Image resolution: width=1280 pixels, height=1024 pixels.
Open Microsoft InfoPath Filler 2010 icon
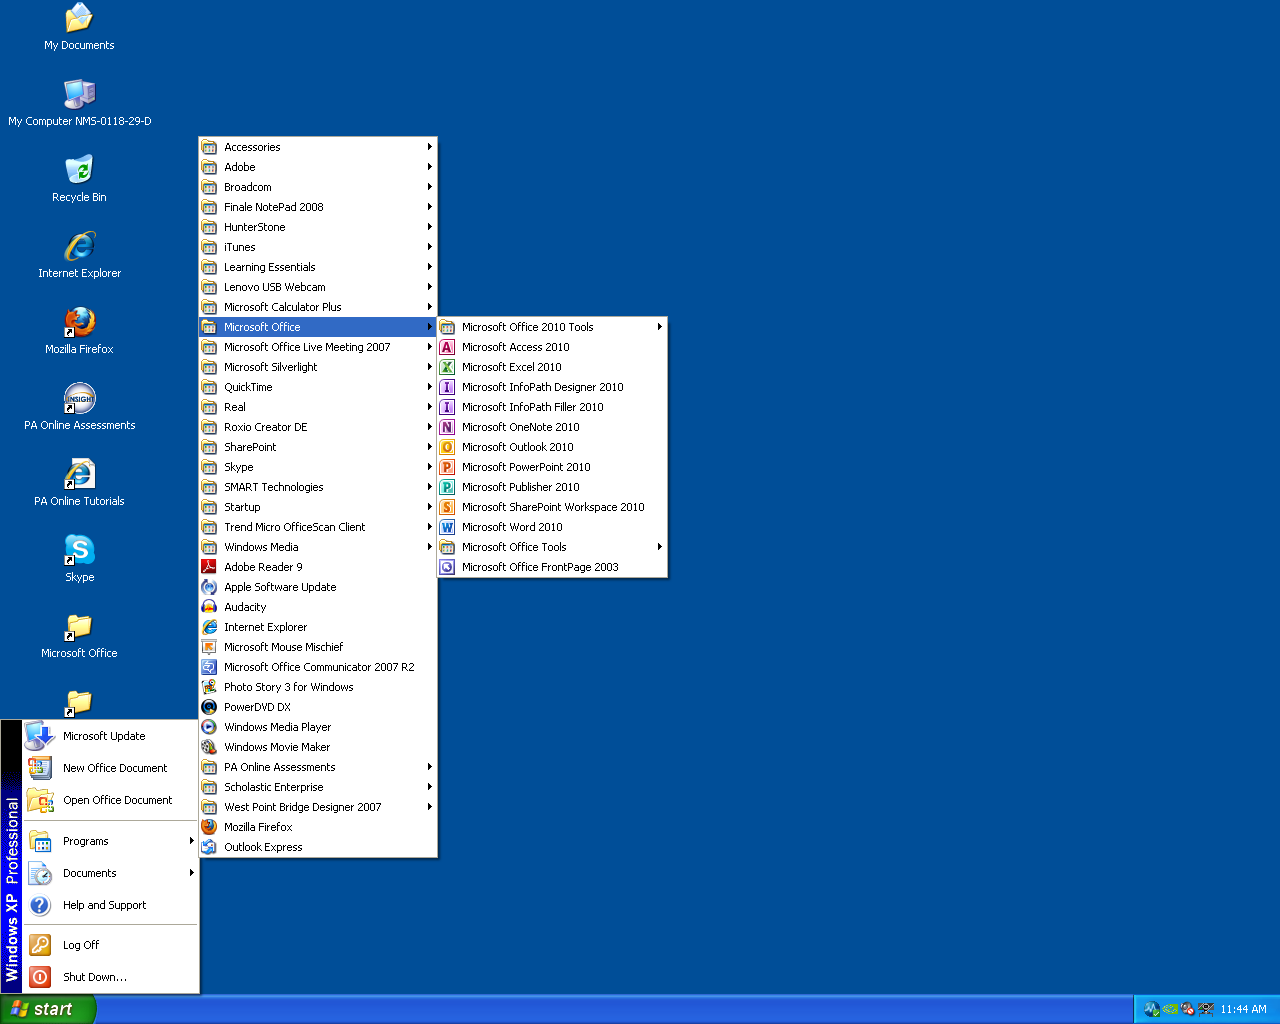(447, 407)
